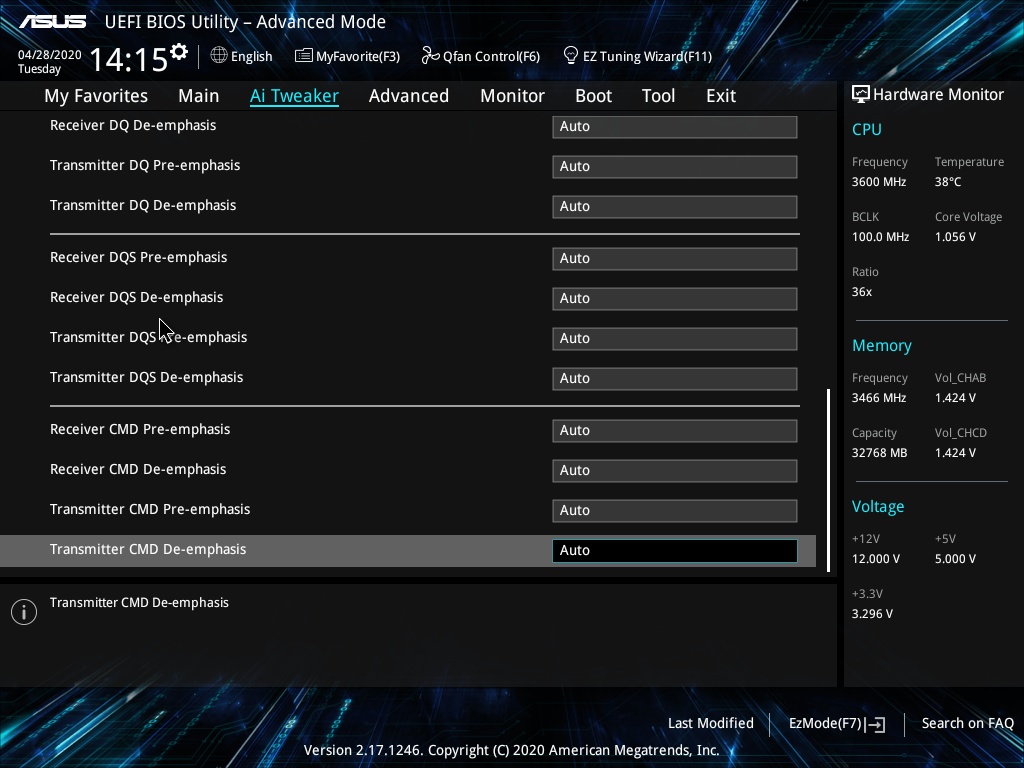This screenshot has width=1024, height=768.
Task: Open Transmitter DQS Pre-emphasis dropdown
Action: coord(675,338)
